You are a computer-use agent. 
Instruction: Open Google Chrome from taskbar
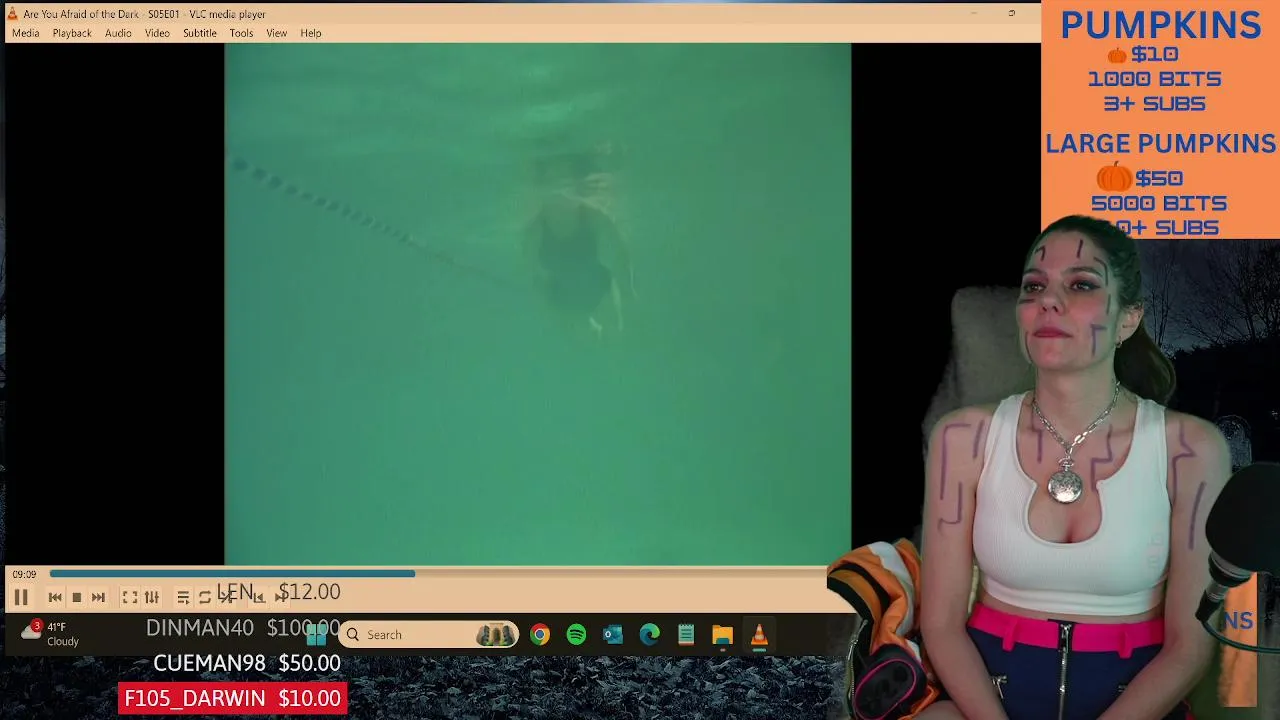pos(540,634)
